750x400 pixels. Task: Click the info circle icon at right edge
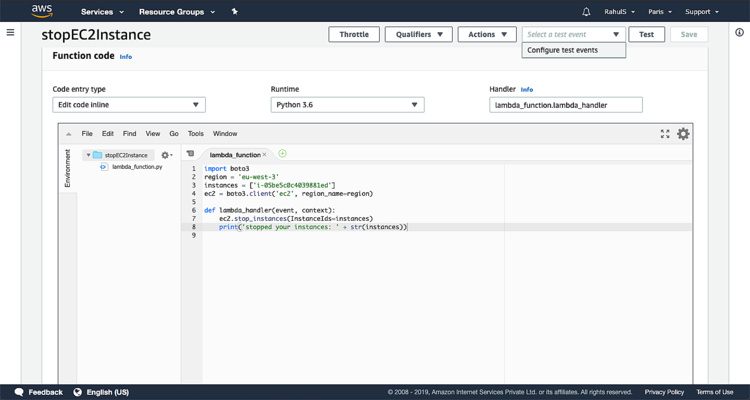click(x=739, y=33)
